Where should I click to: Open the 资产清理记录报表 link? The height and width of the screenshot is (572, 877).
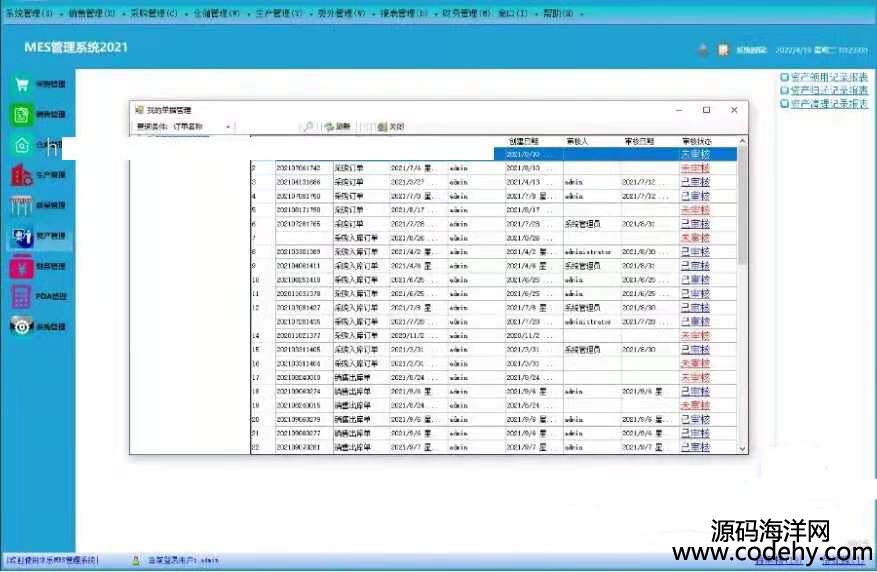(x=828, y=103)
